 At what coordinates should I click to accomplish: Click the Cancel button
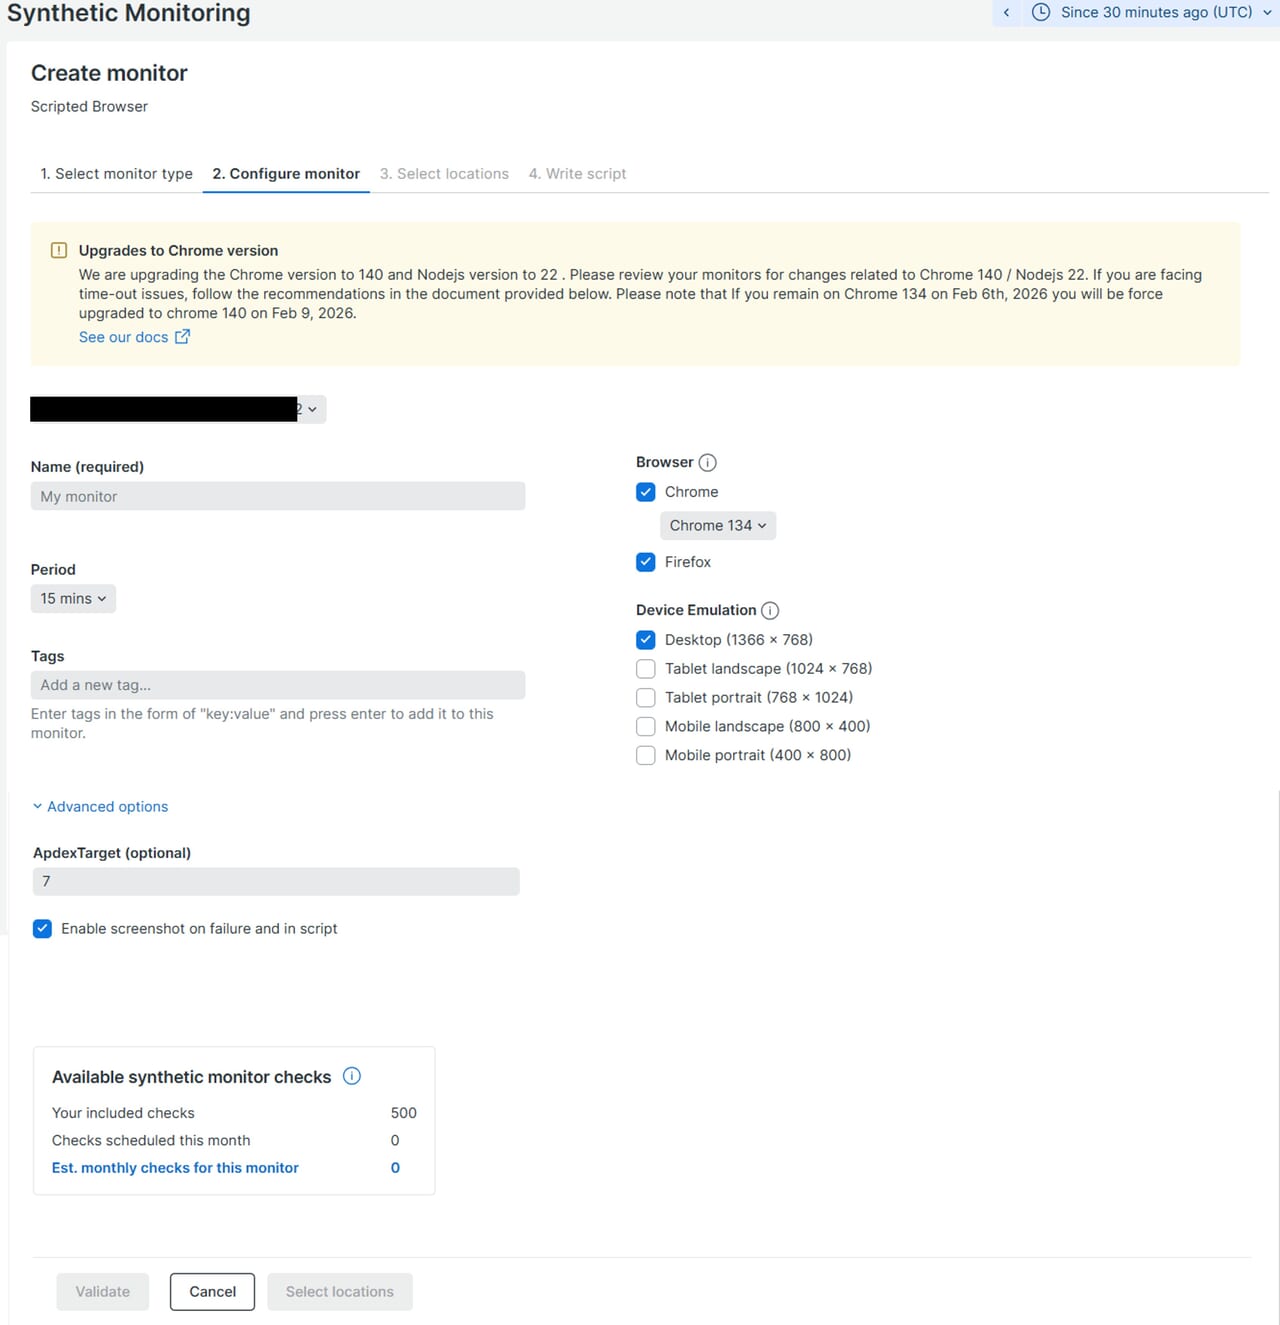point(212,1292)
